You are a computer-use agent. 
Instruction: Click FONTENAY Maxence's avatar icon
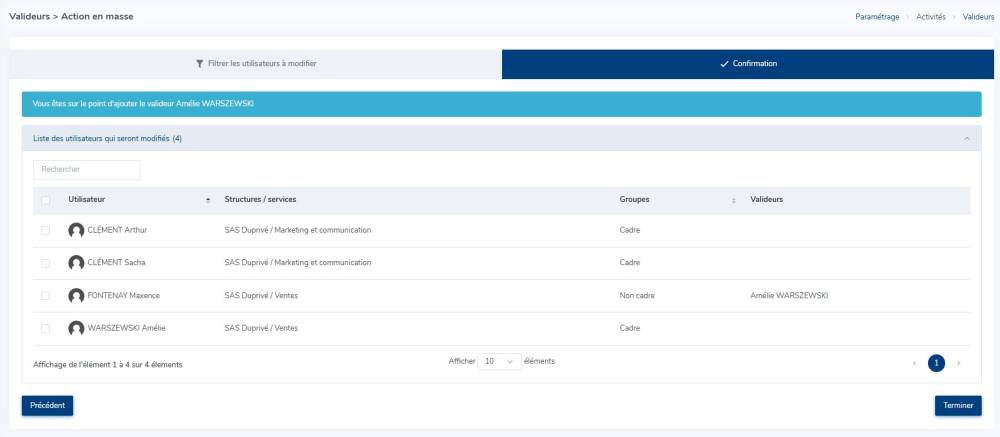76,296
